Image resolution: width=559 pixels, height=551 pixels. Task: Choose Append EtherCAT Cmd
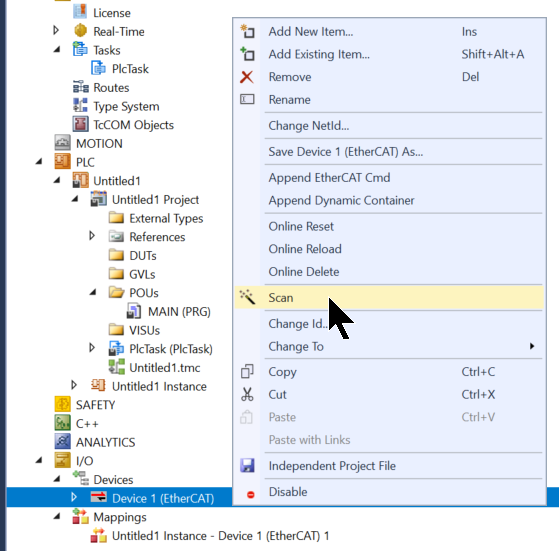pyautogui.click(x=329, y=177)
